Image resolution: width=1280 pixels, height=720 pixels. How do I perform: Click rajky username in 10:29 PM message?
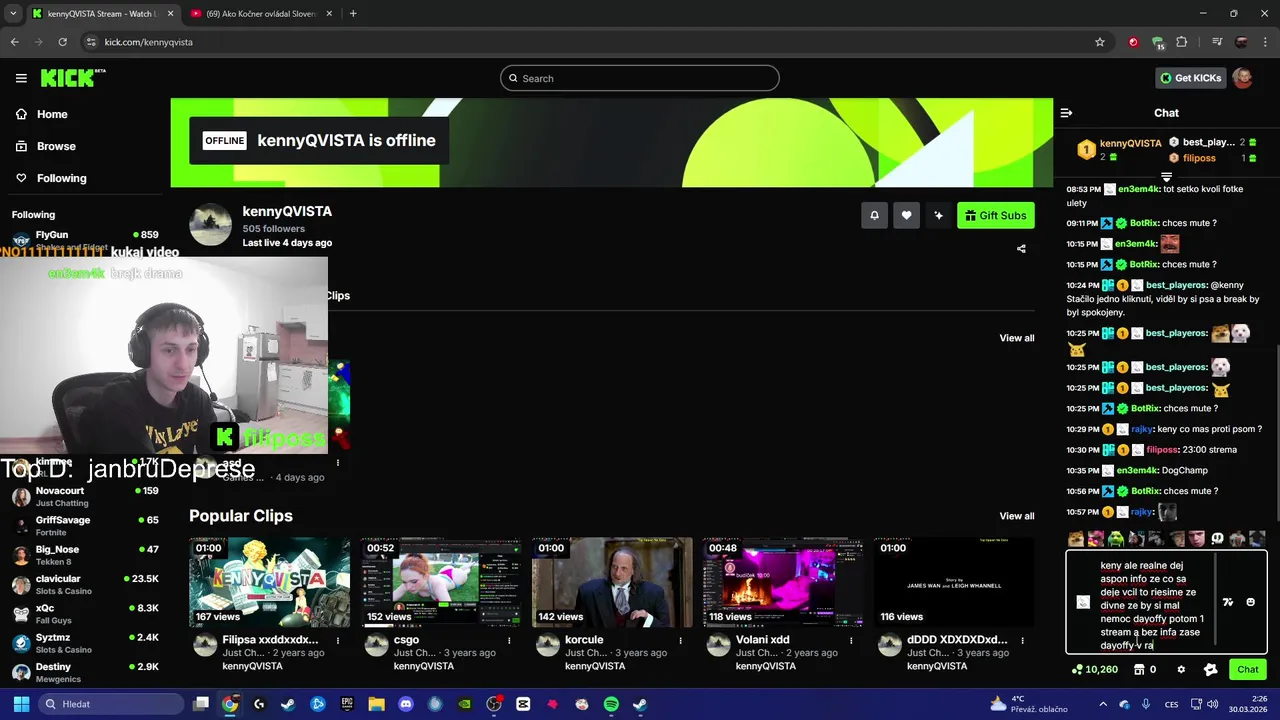pyautogui.click(x=1142, y=429)
